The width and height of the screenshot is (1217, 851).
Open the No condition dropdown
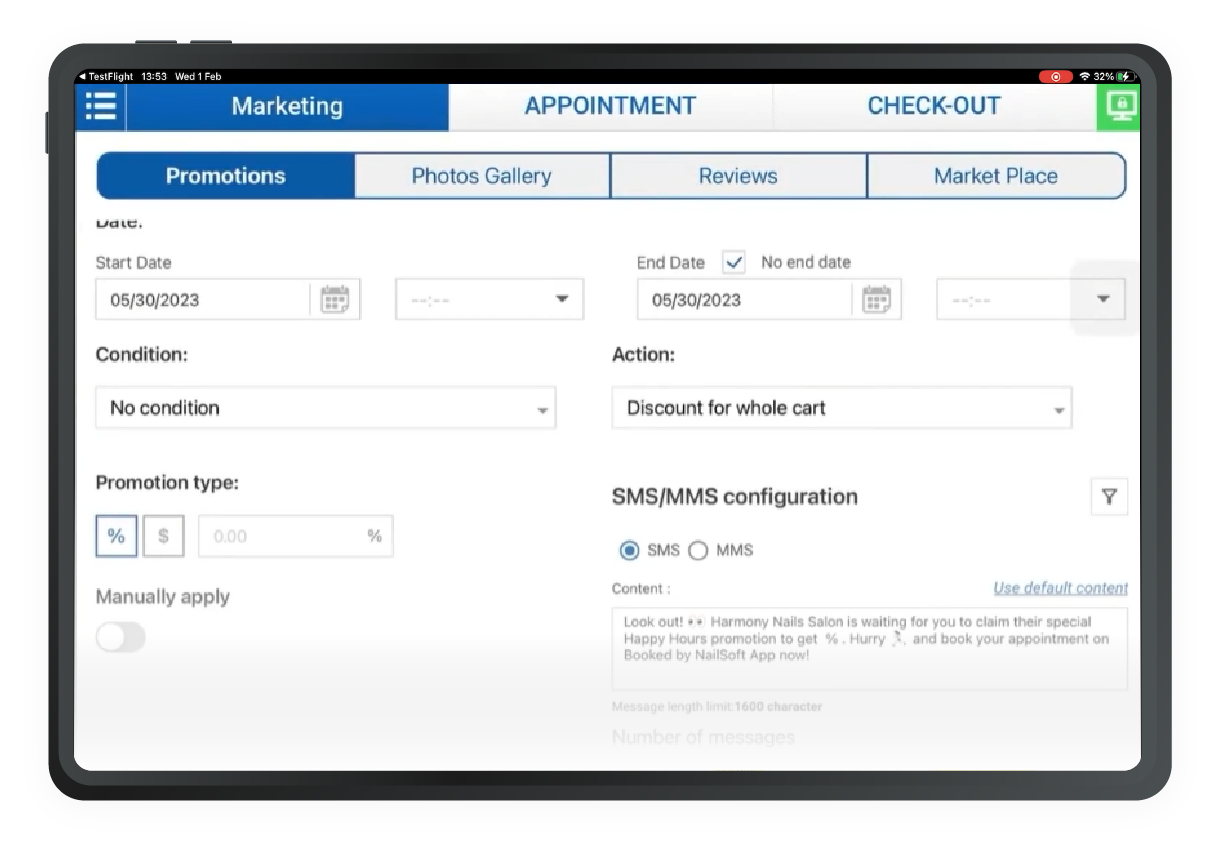325,407
